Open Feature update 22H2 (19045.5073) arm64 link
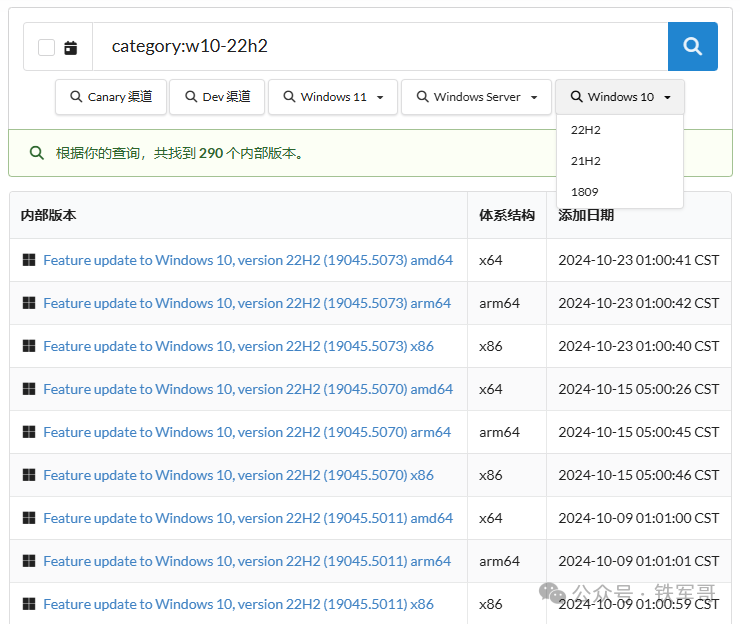The image size is (740, 624). (x=247, y=303)
